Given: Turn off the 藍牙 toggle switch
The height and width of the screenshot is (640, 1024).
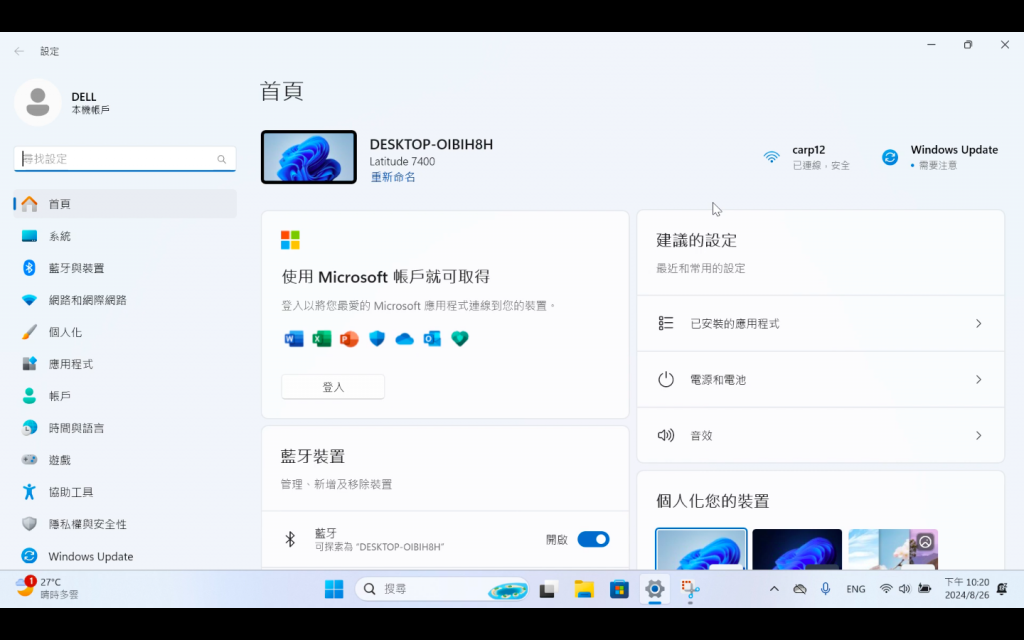Looking at the screenshot, I should 593,539.
